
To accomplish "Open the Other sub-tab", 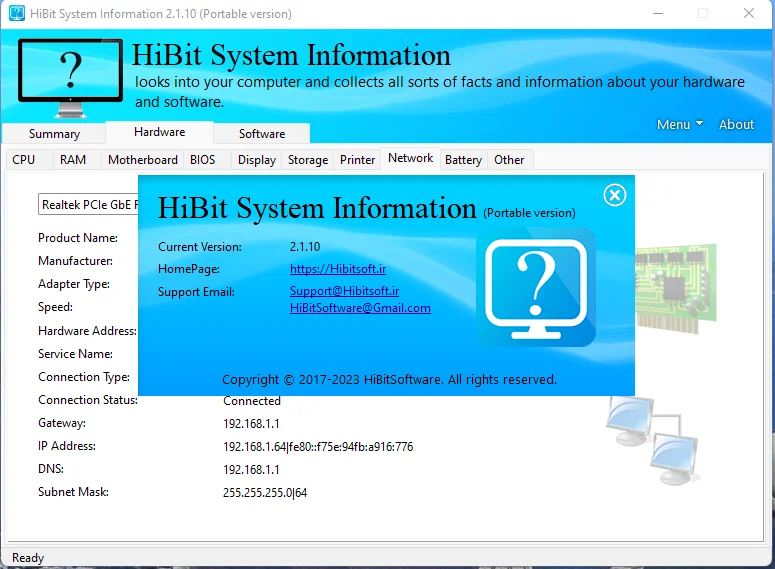I will click(509, 160).
